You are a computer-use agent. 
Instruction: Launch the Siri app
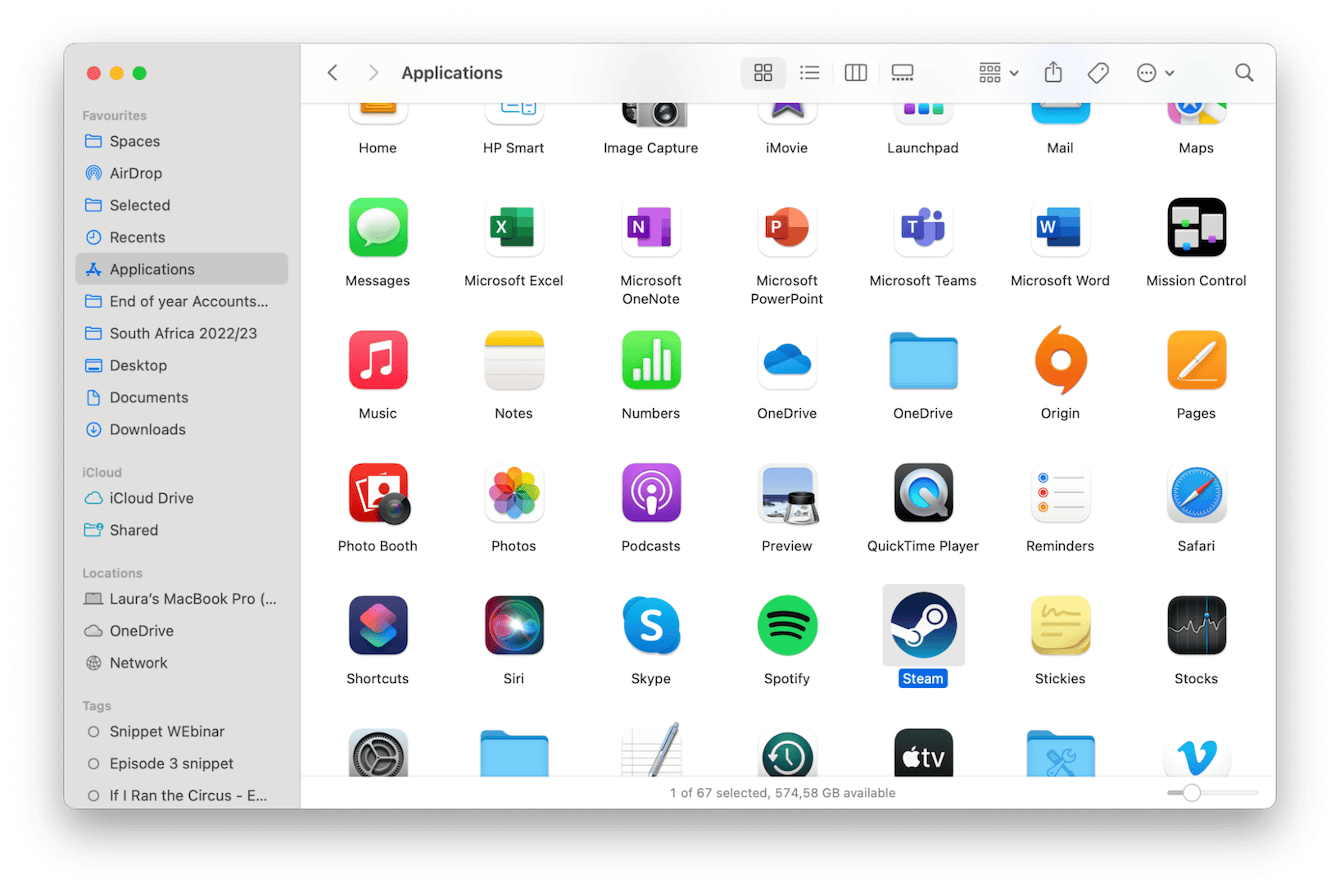514,625
